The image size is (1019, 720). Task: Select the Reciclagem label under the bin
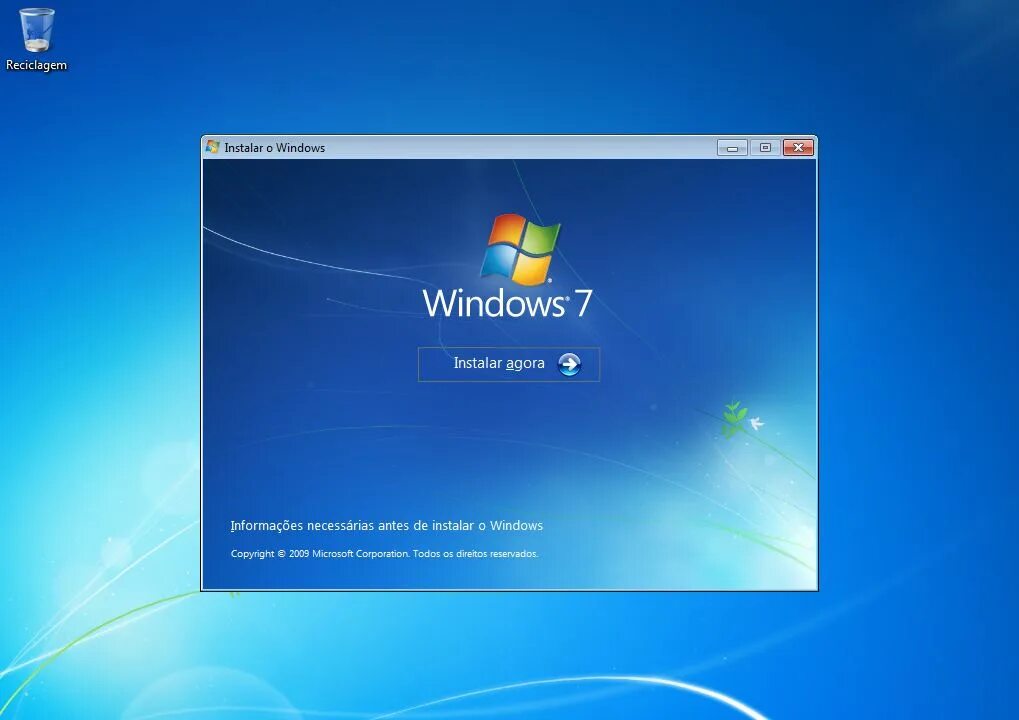pyautogui.click(x=36, y=65)
